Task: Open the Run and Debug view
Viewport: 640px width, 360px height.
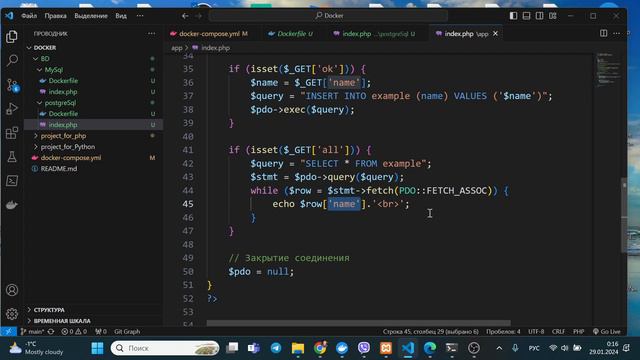Action: tap(12, 109)
